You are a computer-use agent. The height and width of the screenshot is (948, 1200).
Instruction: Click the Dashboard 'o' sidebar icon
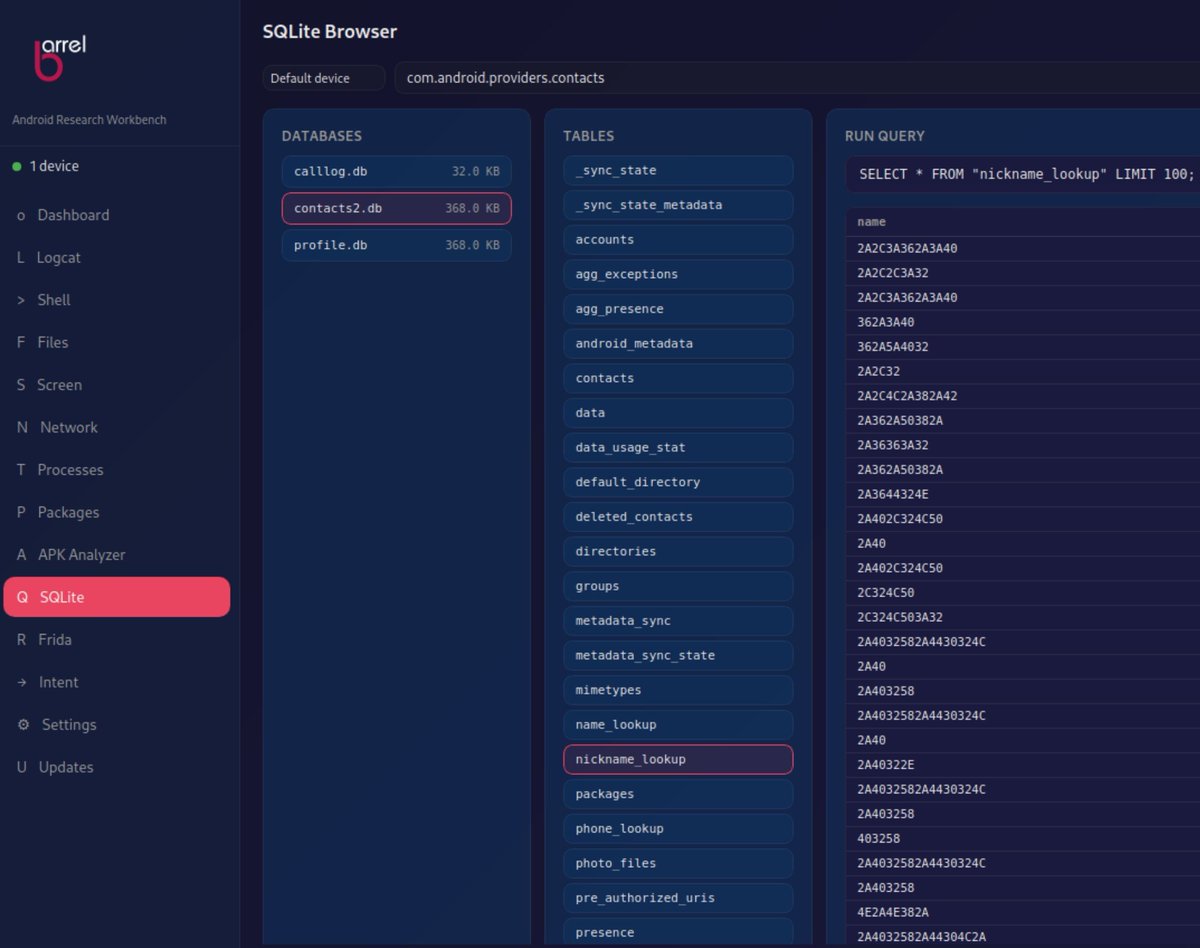point(21,215)
